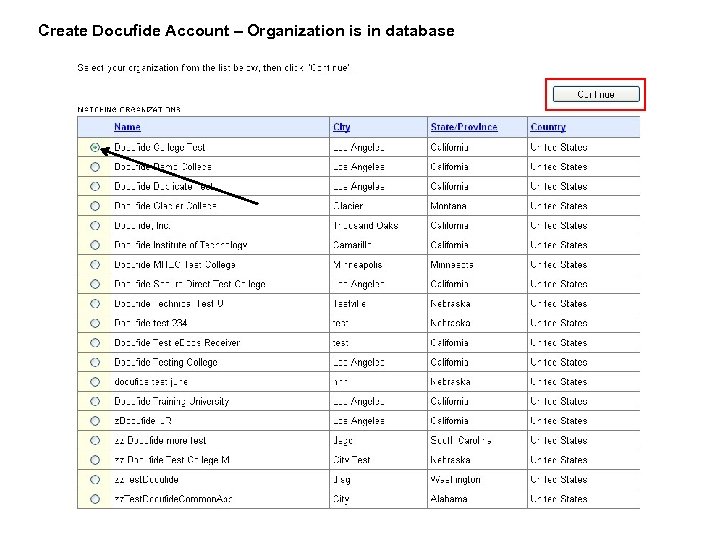
Task: Choose Docufide MNLC Test College radio option
Action: click(95, 264)
